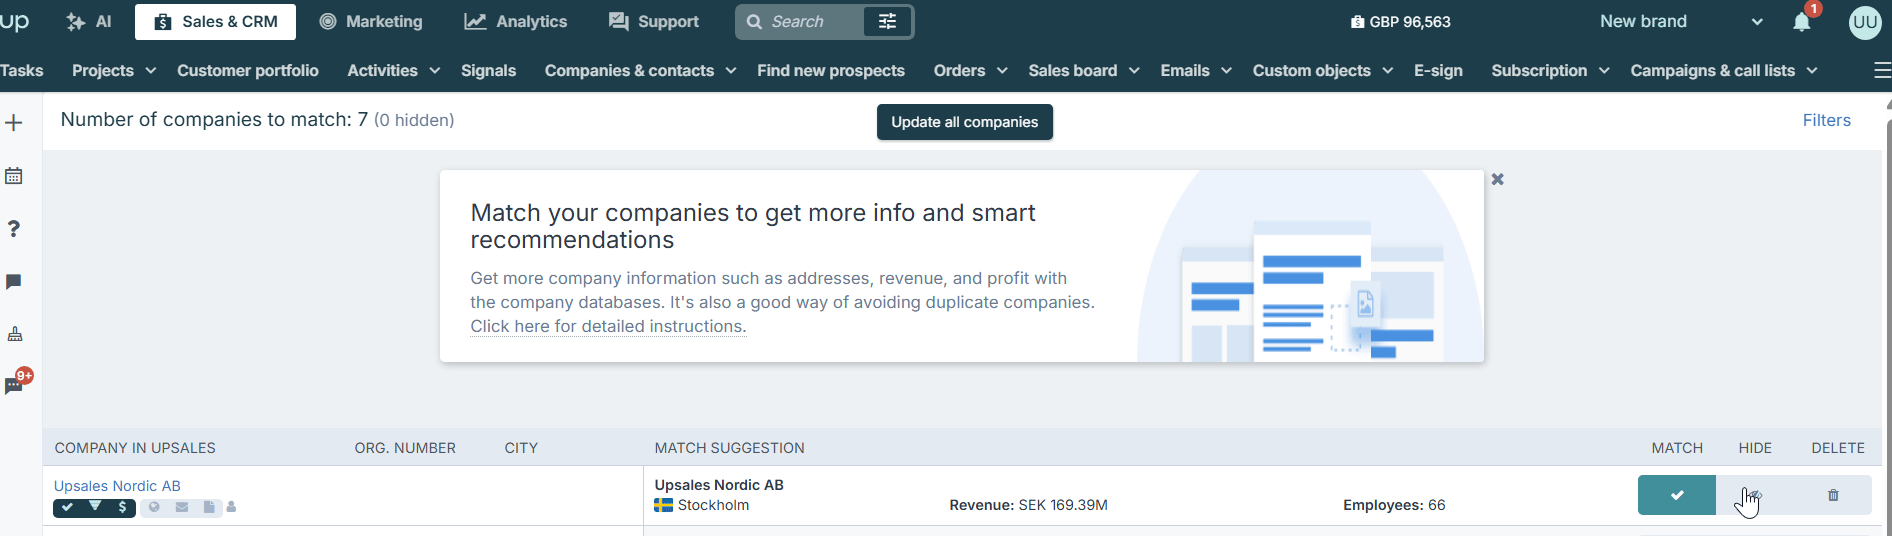Open the UU user avatar menu
Viewport: 1892px width, 536px height.
click(x=1865, y=22)
